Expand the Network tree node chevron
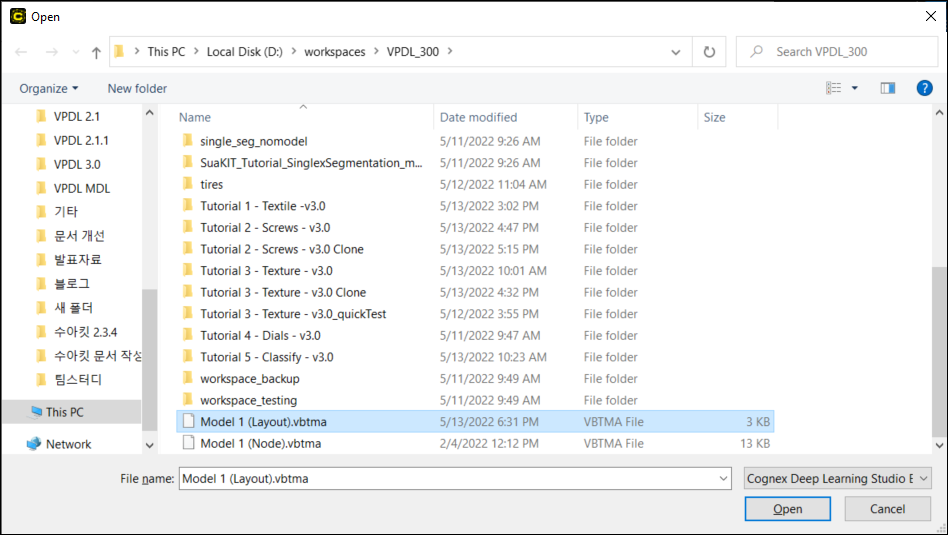The height and width of the screenshot is (535, 948). point(11,444)
